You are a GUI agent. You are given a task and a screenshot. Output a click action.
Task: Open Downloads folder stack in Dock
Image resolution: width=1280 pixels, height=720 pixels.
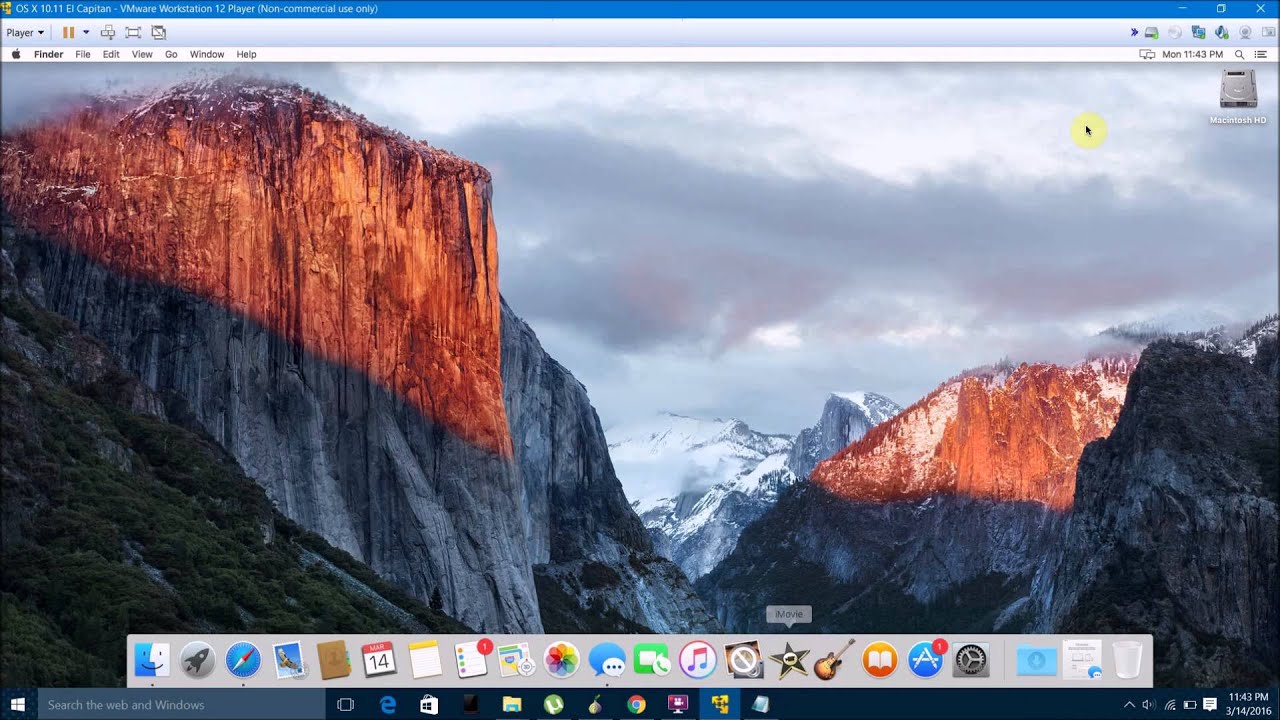pyautogui.click(x=1036, y=660)
